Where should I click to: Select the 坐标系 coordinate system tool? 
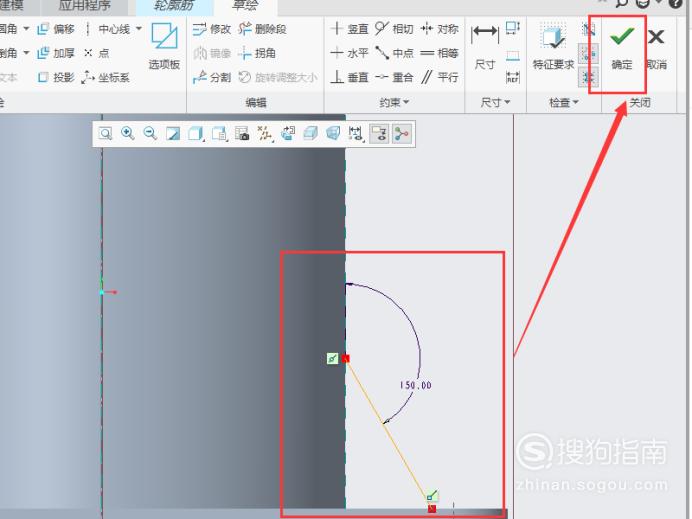pos(106,78)
